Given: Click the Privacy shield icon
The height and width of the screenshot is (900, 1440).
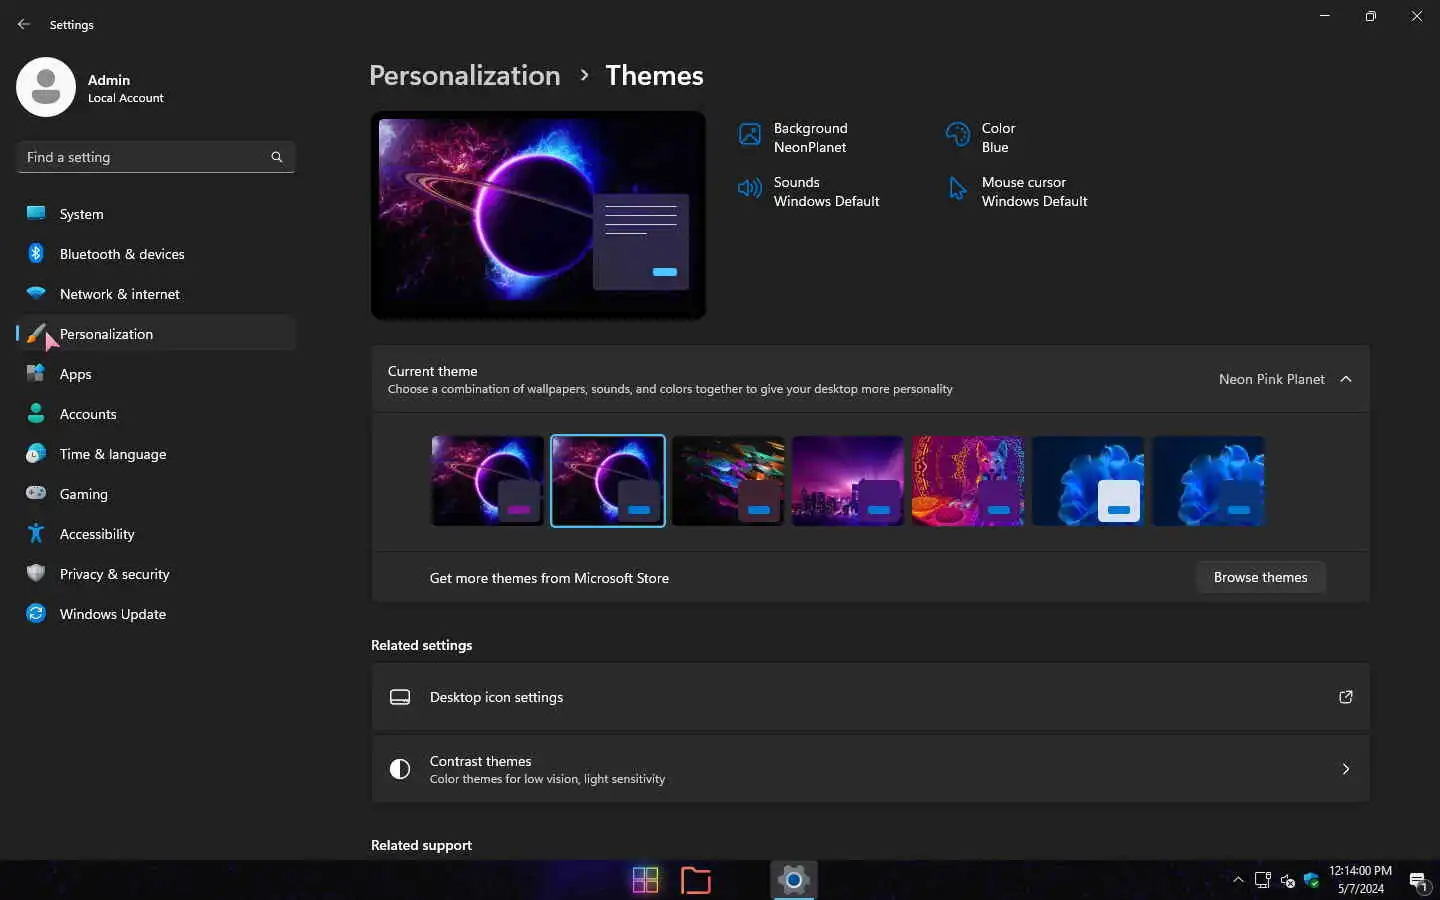Looking at the screenshot, I should [36, 573].
